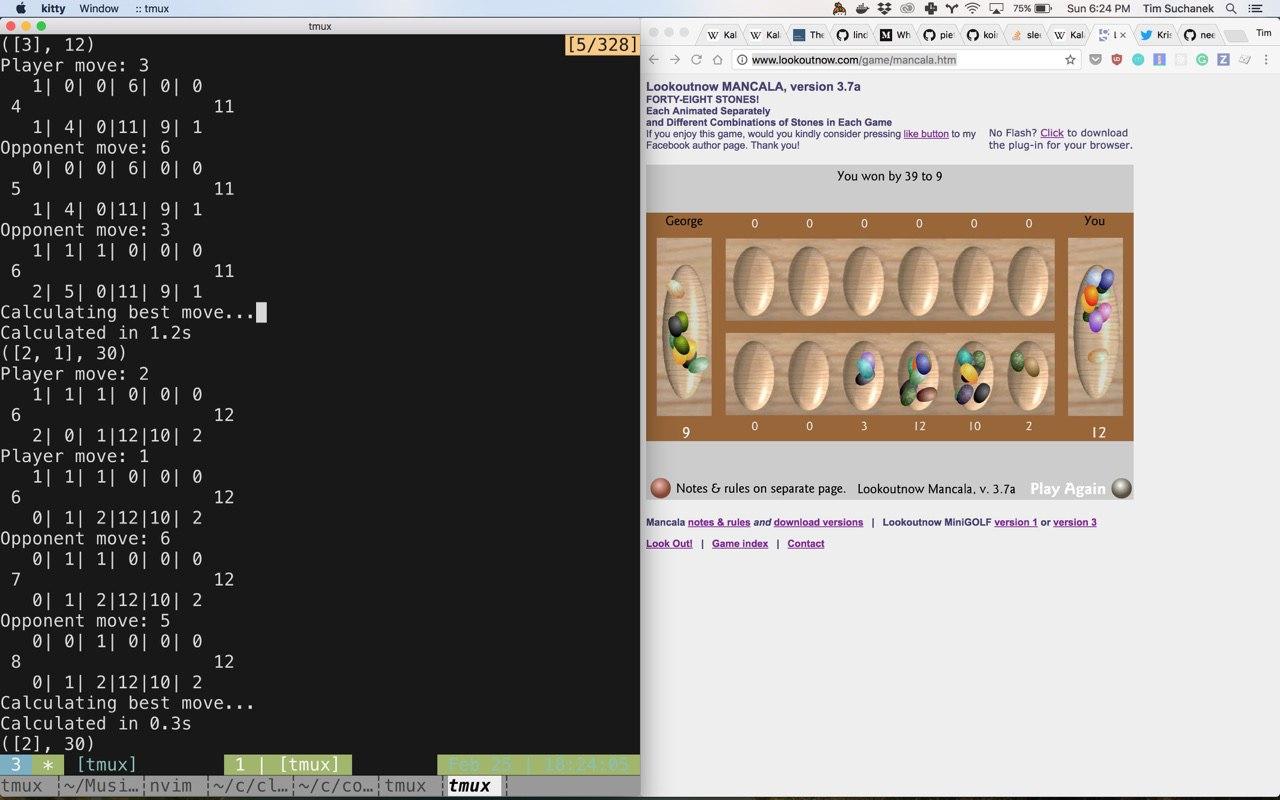Select the '~/c/co…' kitty tab
The height and width of the screenshot is (800, 1280).
pos(337,786)
